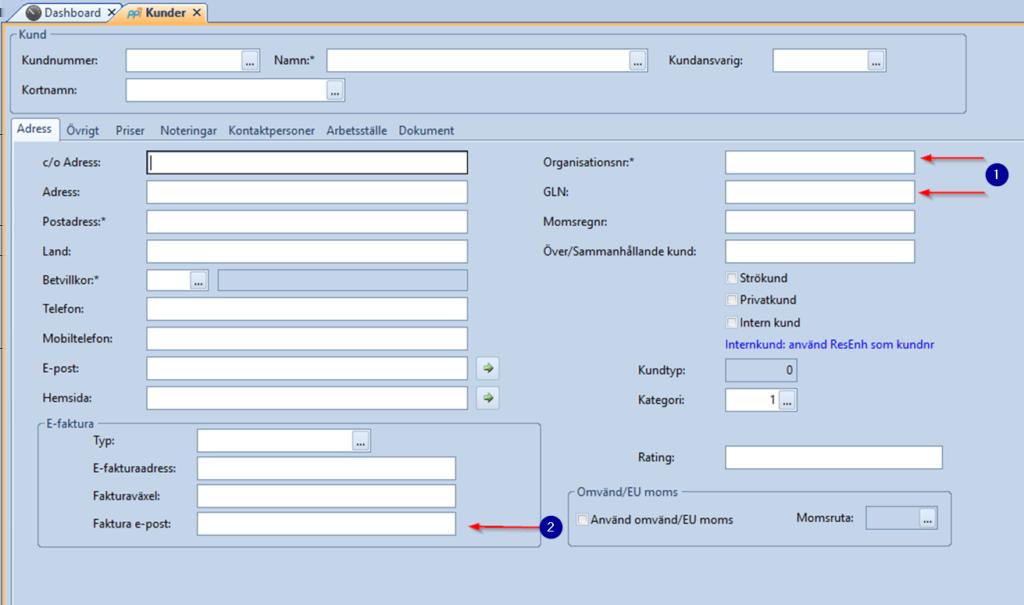Click the Kategori field showing 1
1024x605 pixels.
pyautogui.click(x=752, y=400)
